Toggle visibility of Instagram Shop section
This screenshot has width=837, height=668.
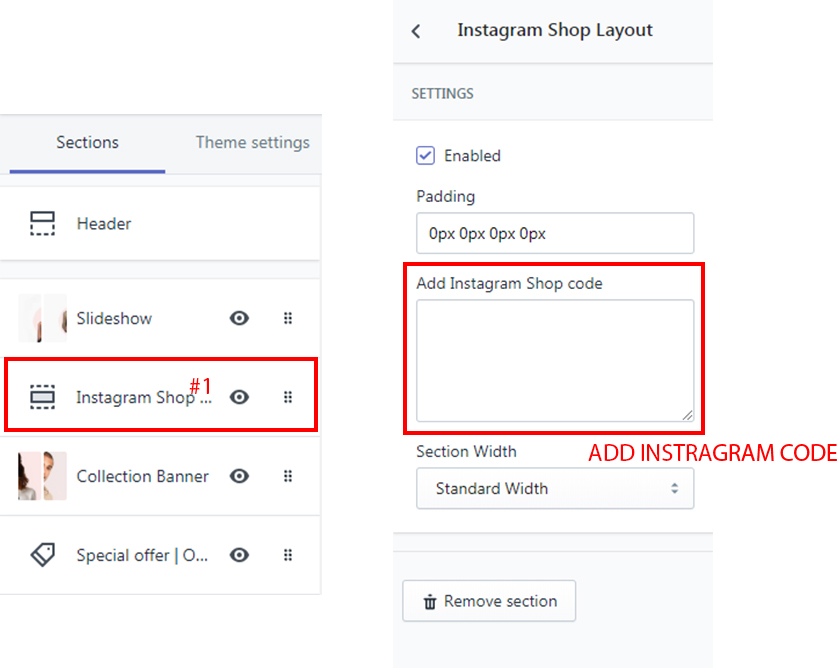(239, 397)
